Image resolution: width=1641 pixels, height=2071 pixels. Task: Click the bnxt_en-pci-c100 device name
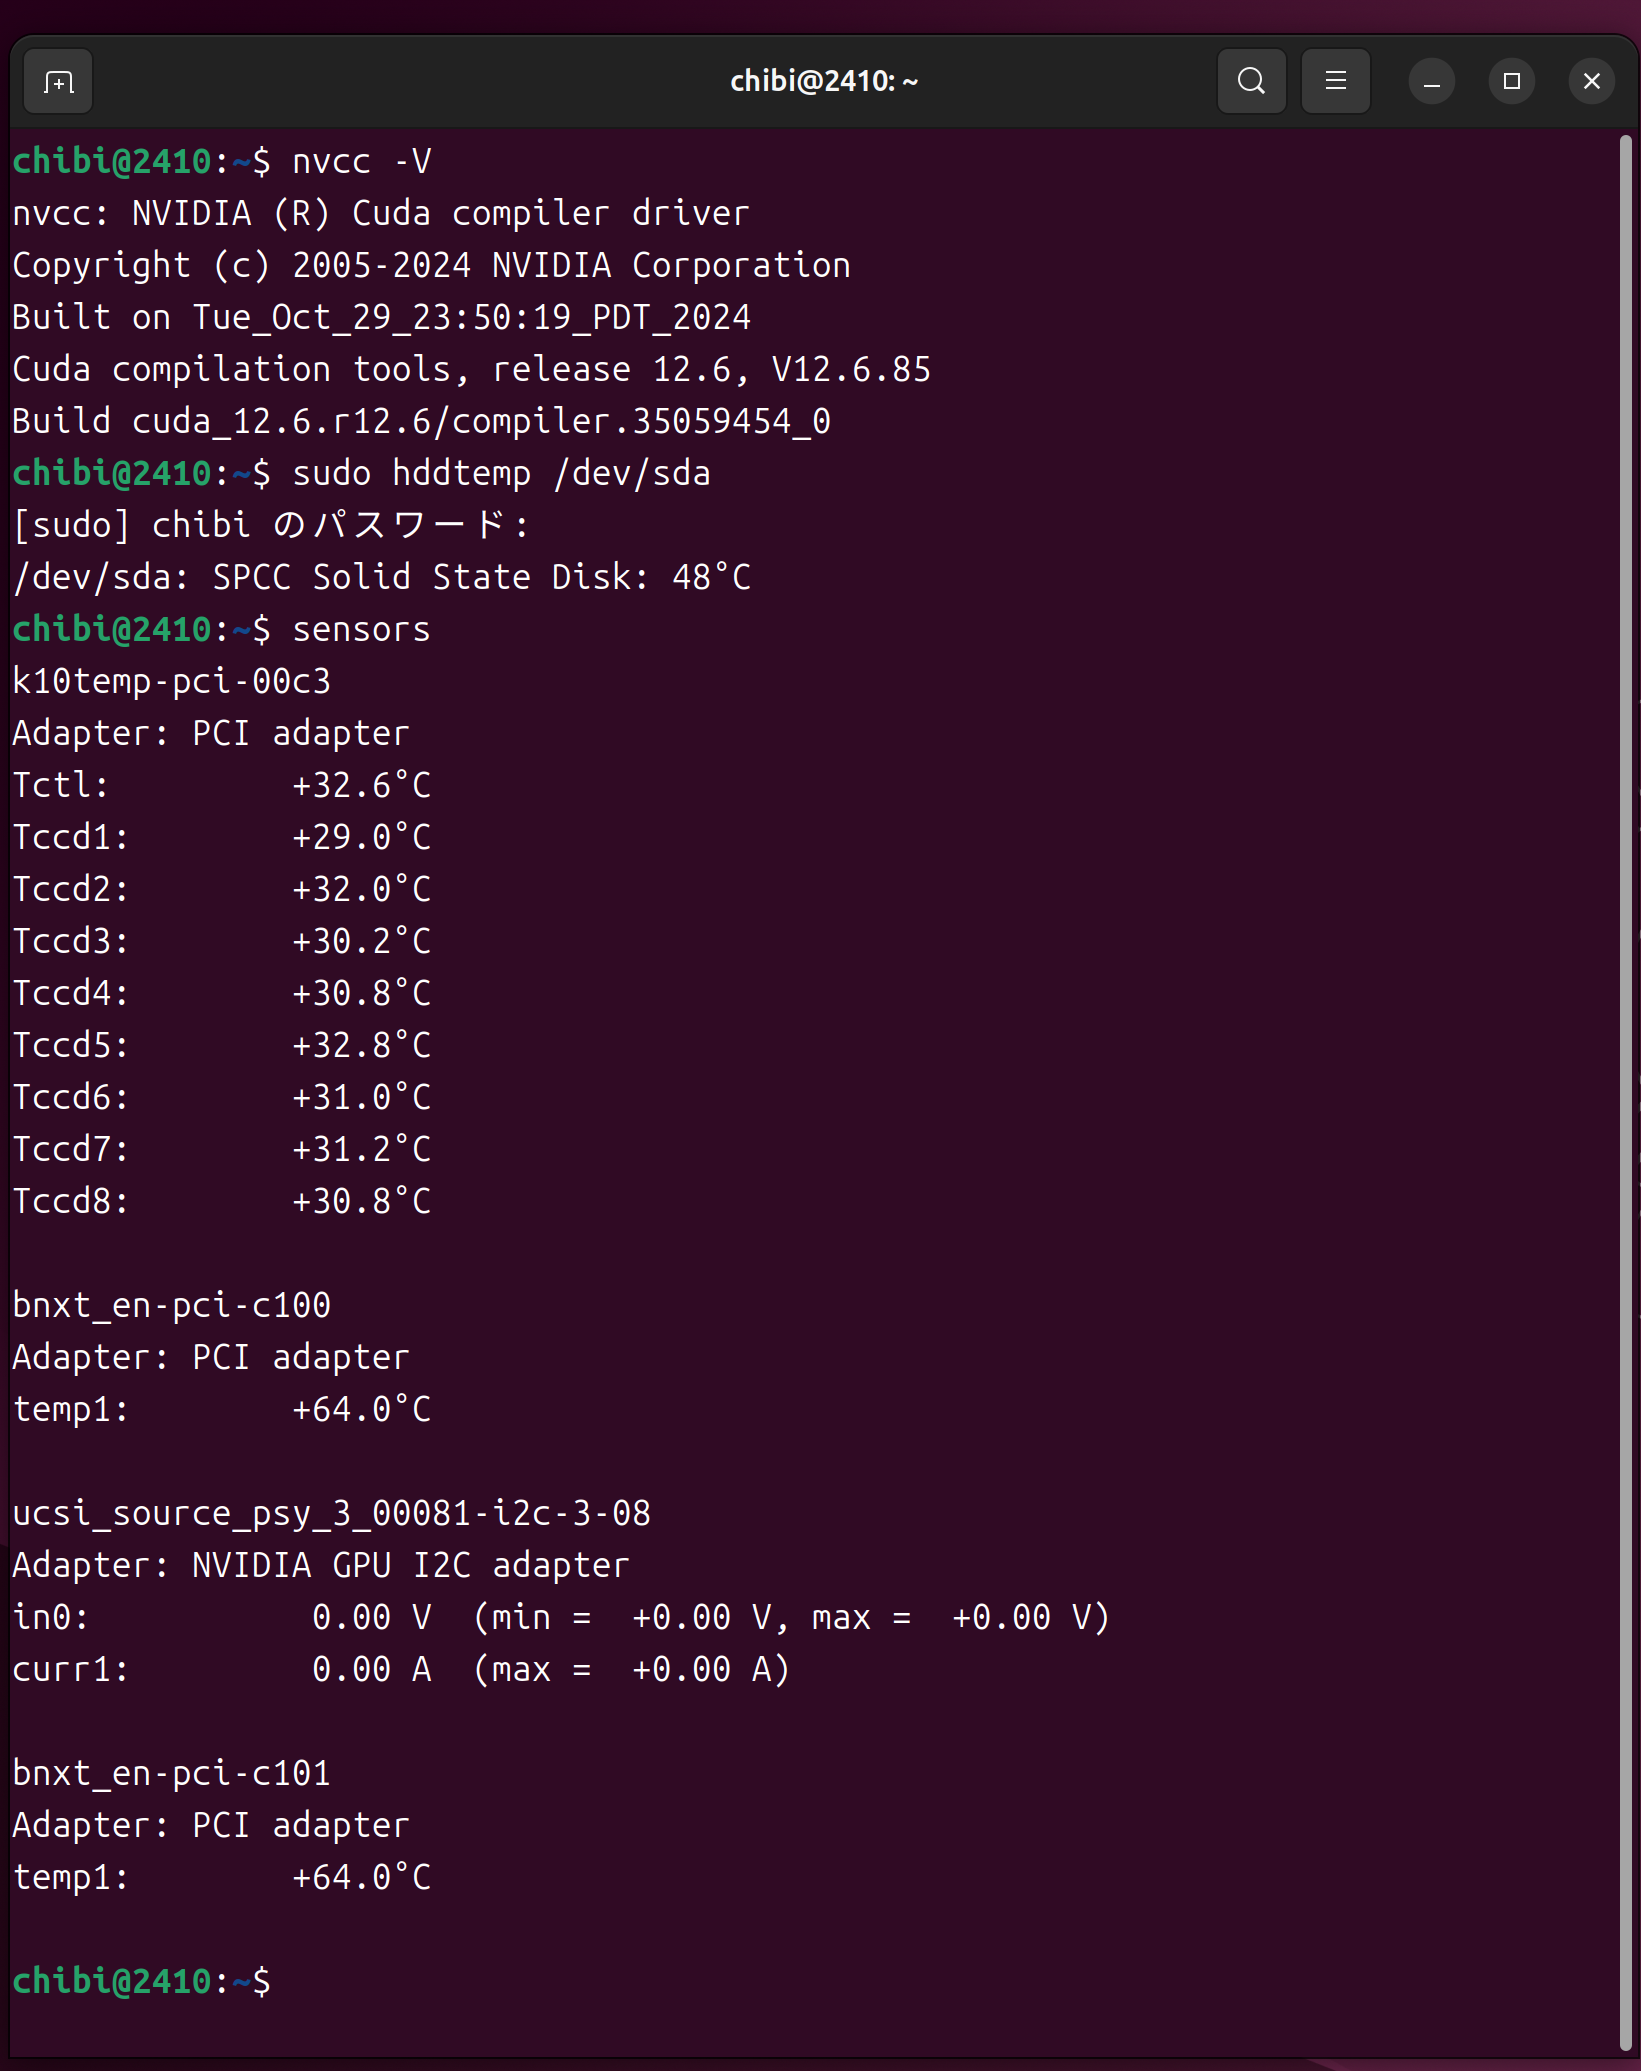(x=171, y=1306)
